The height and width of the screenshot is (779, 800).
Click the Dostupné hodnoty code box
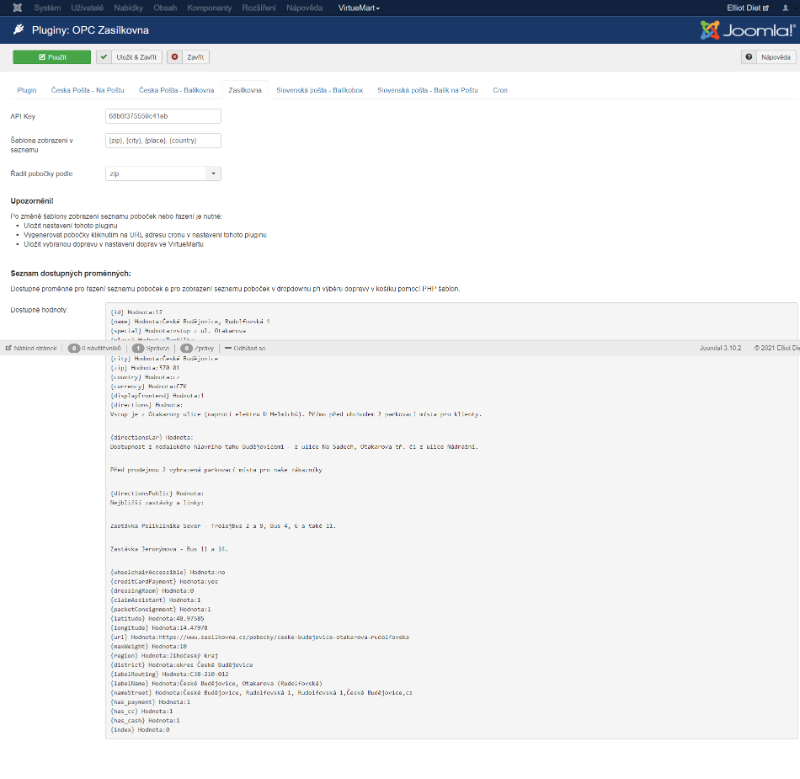452,520
